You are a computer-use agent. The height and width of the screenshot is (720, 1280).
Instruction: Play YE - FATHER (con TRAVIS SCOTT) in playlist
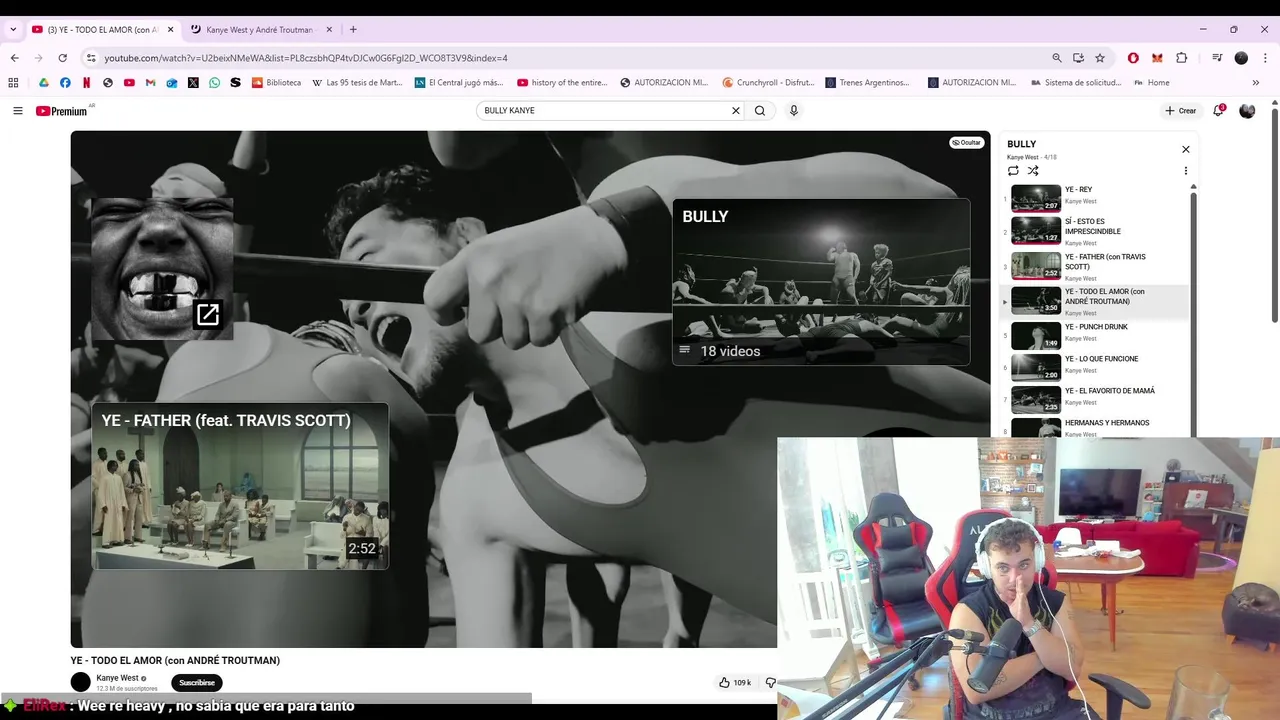point(1096,266)
